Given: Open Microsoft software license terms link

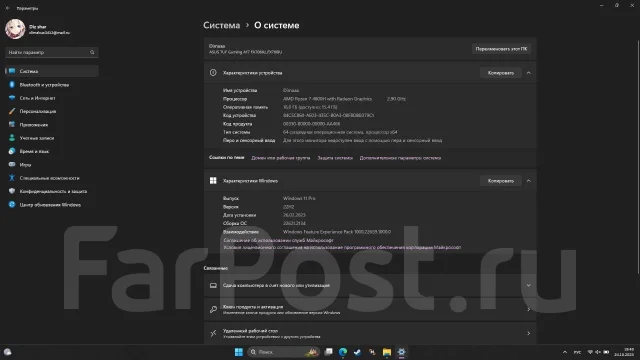Looking at the screenshot, I should 342,247.
